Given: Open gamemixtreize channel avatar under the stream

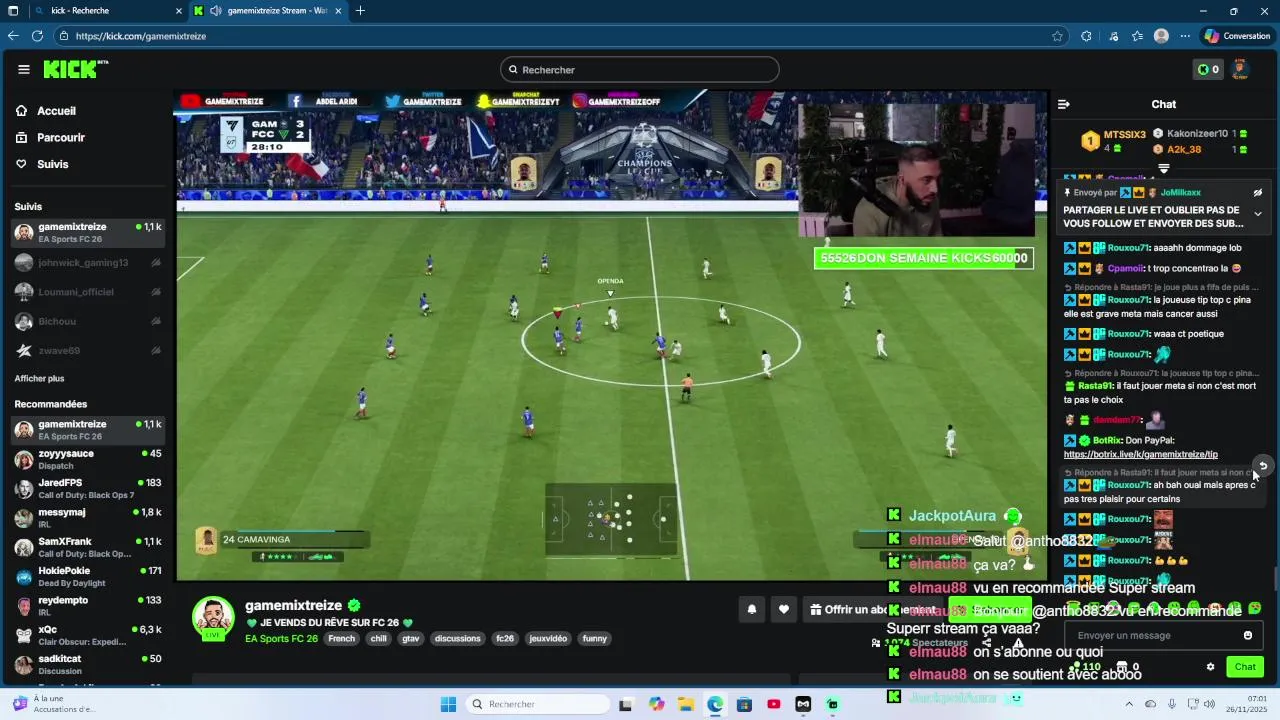Looking at the screenshot, I should pos(213,617).
